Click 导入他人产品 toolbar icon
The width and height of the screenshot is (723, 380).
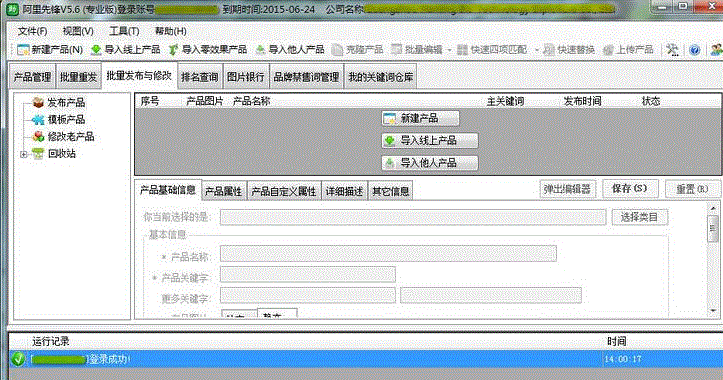[290, 49]
